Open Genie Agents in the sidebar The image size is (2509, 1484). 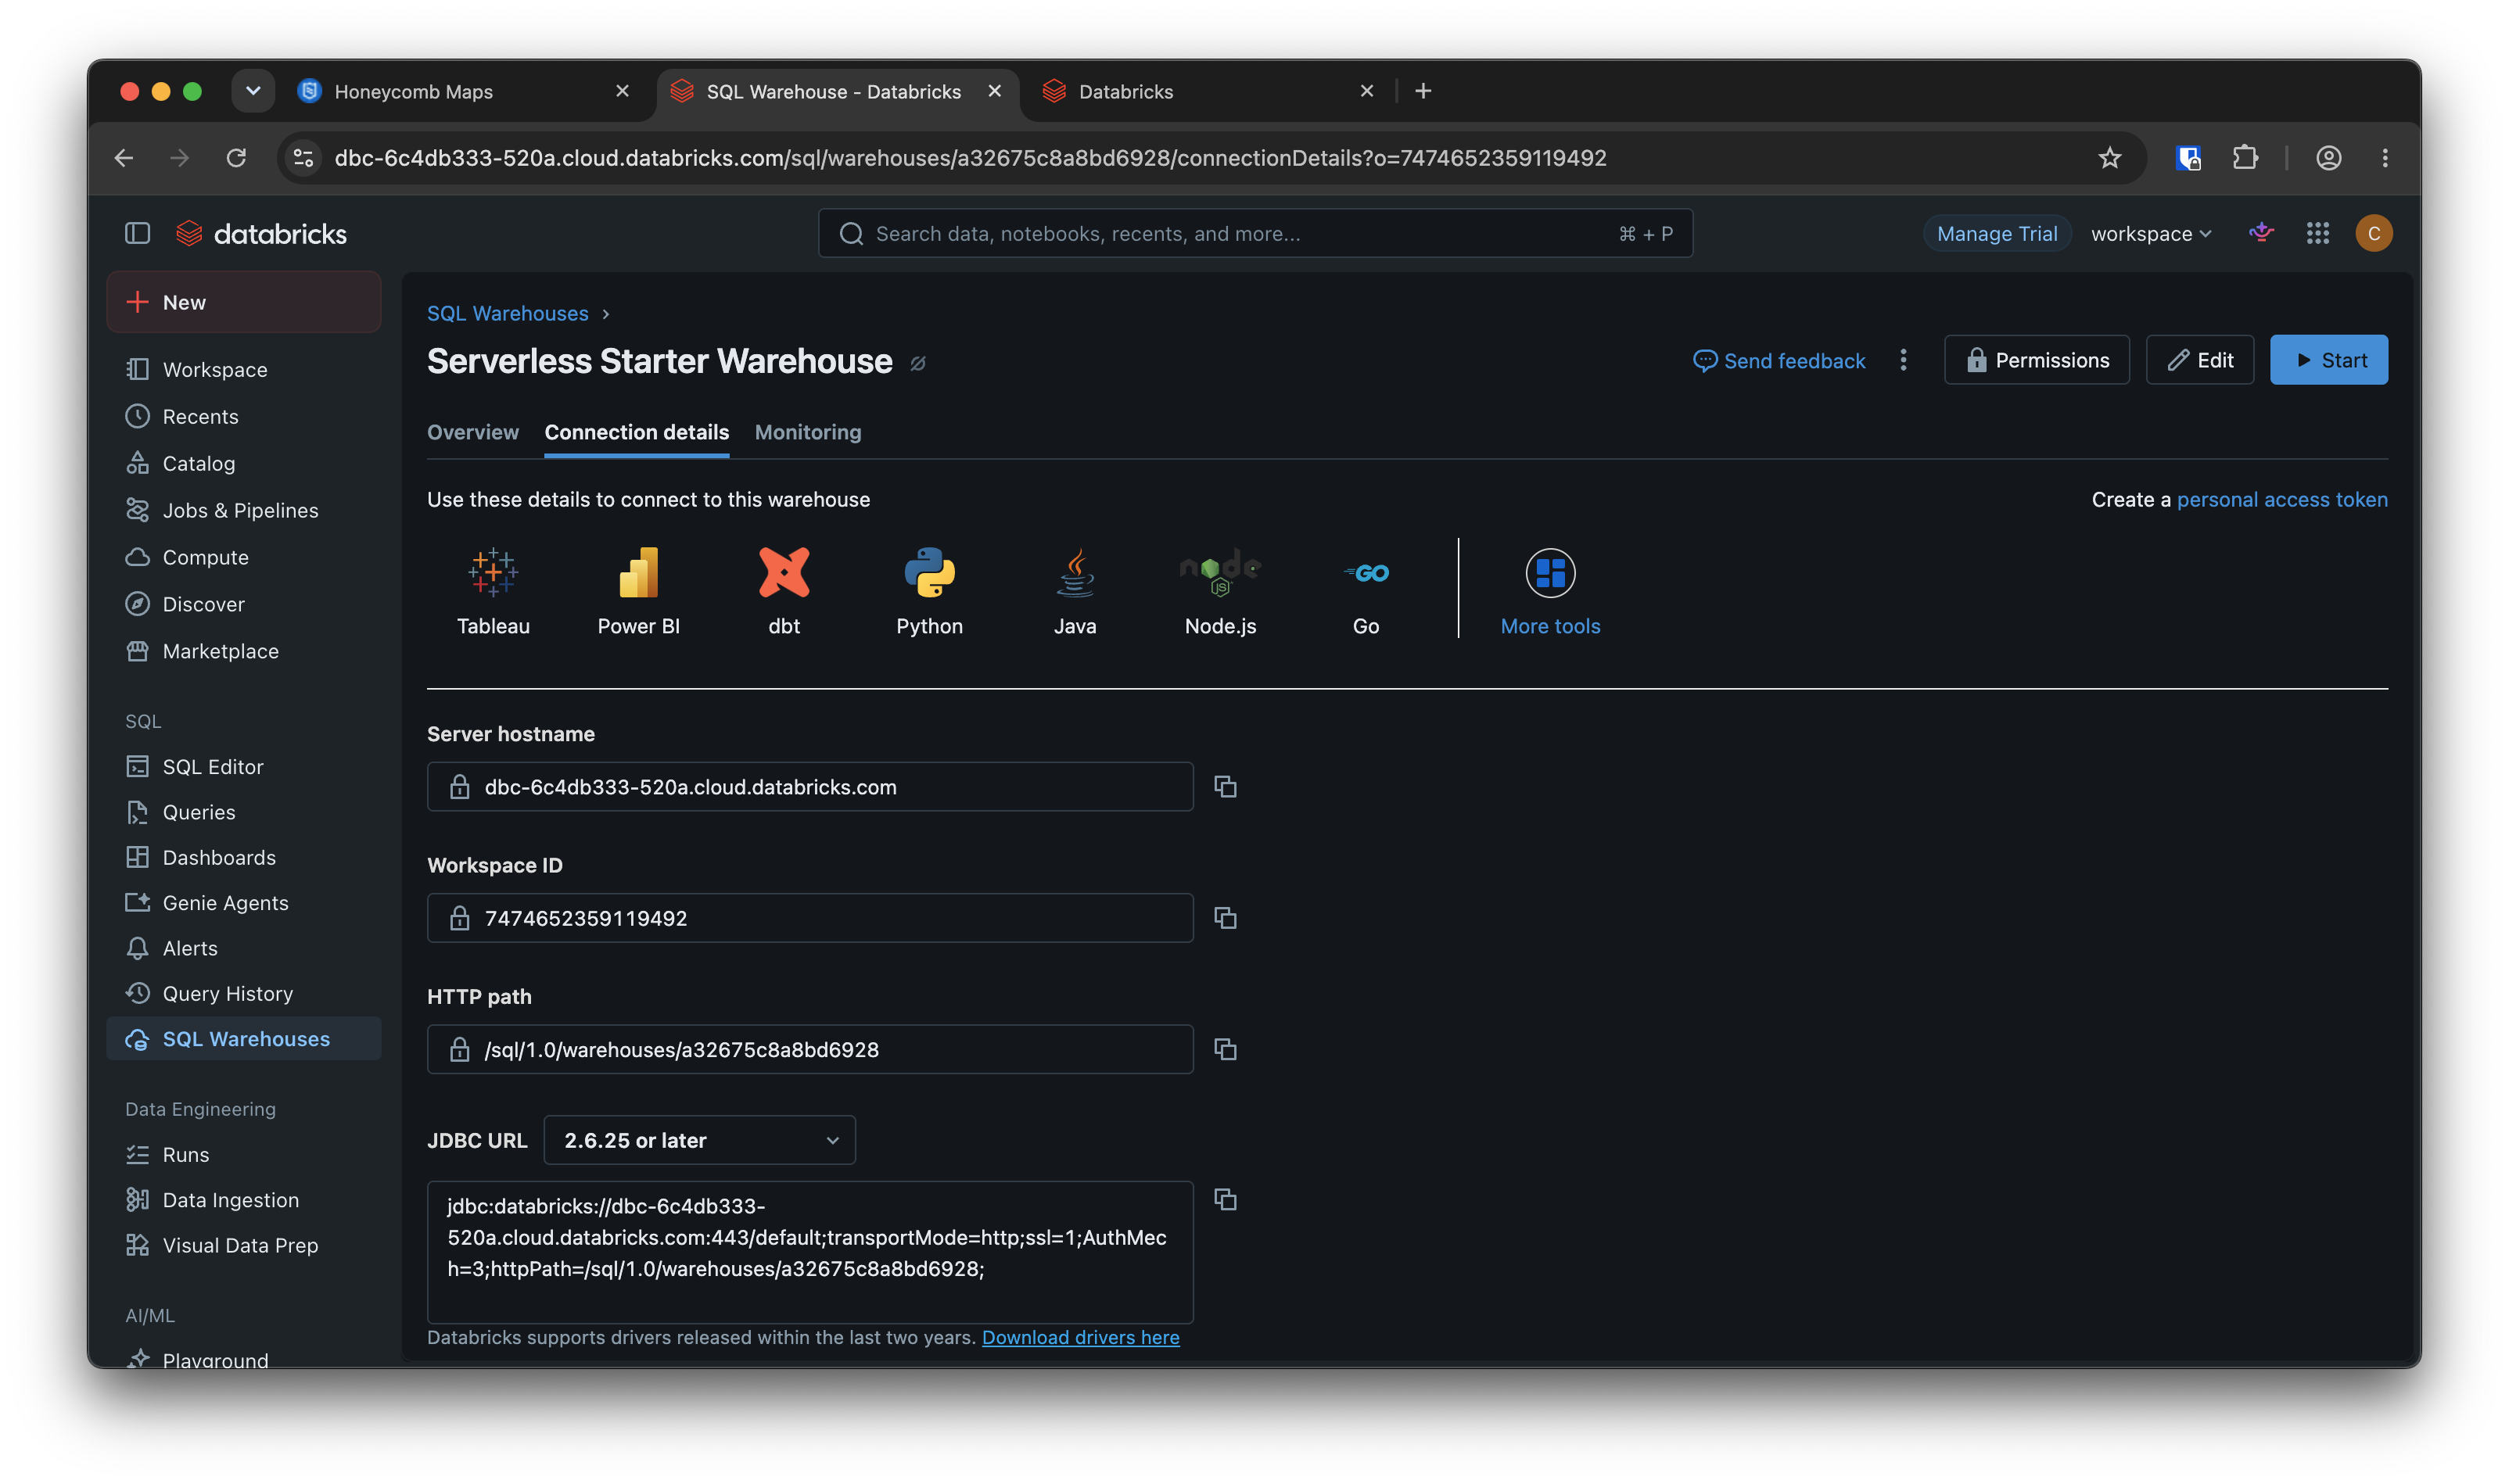(243, 902)
